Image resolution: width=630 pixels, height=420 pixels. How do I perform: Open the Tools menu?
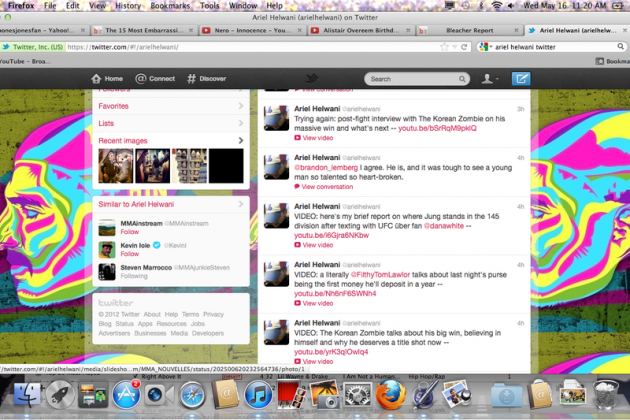click(x=210, y=6)
